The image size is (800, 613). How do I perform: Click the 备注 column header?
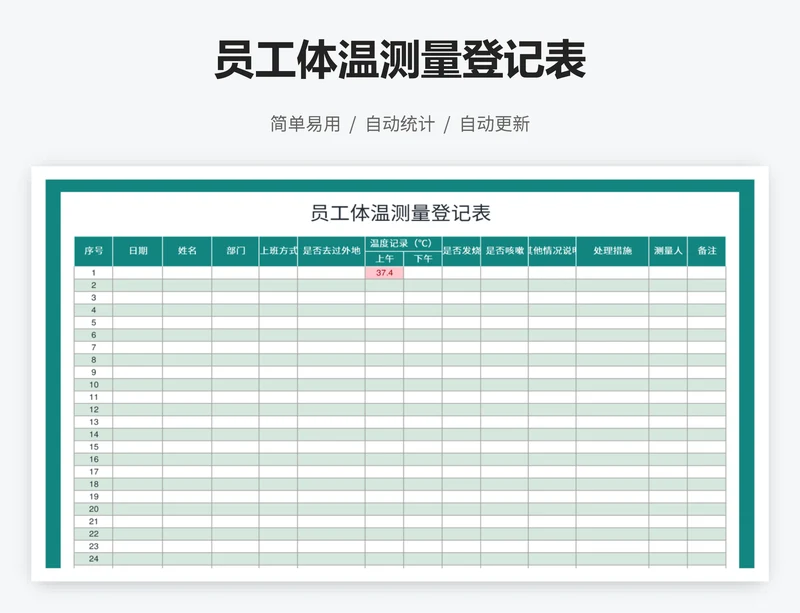[707, 251]
